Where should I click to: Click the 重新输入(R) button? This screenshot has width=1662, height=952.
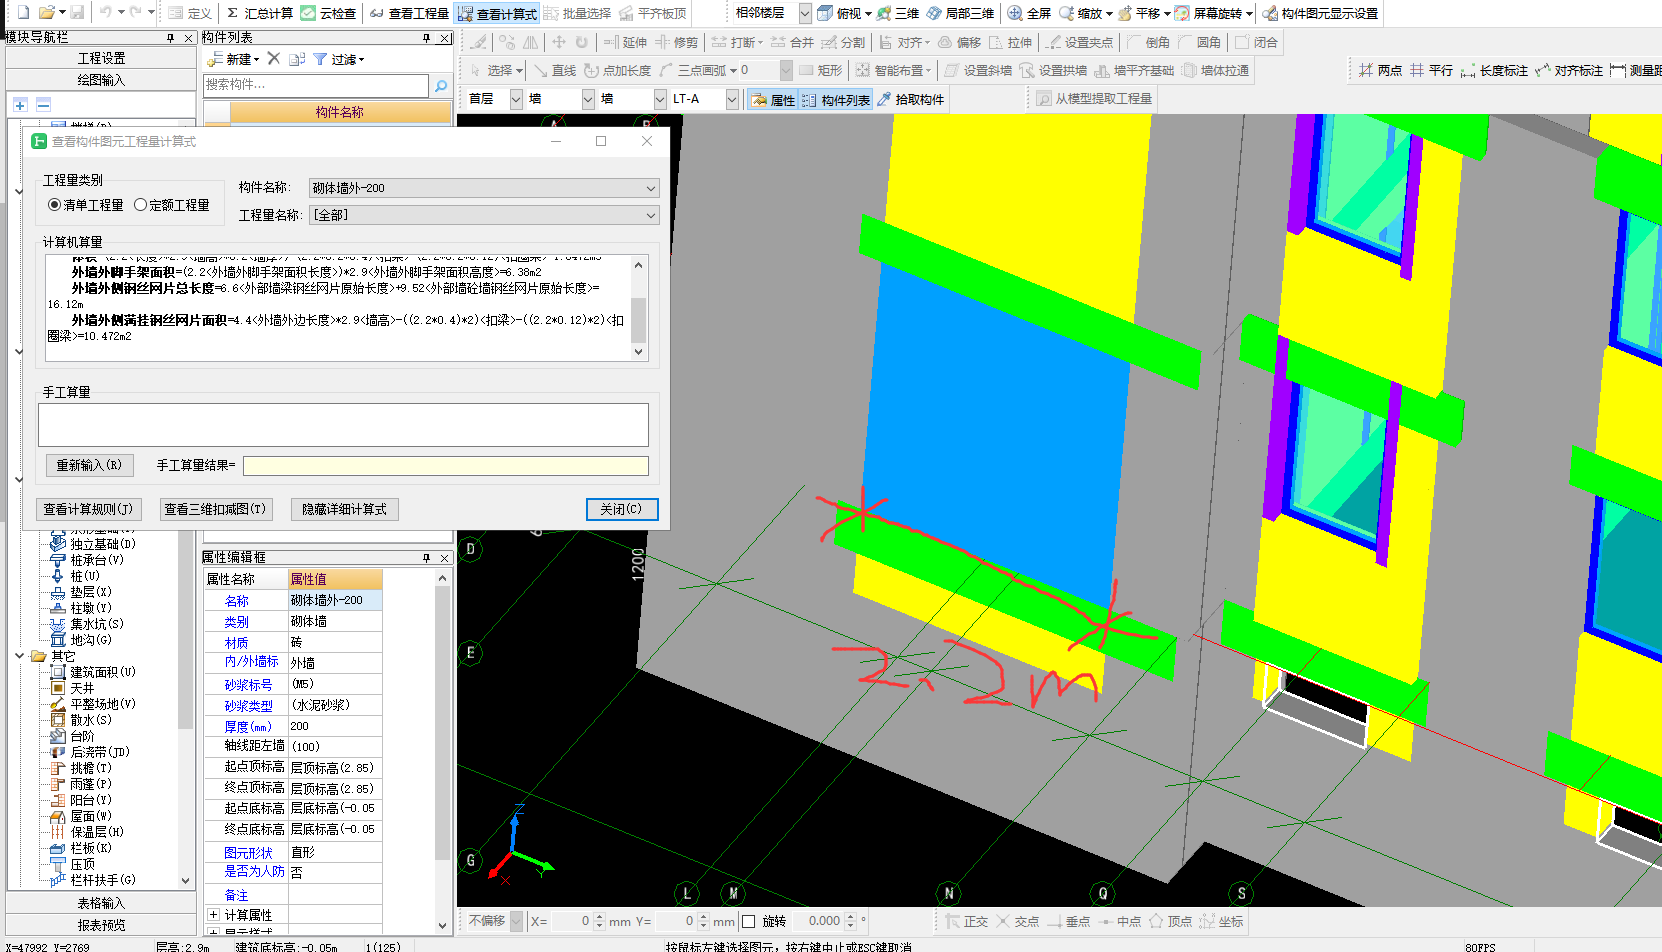89,465
